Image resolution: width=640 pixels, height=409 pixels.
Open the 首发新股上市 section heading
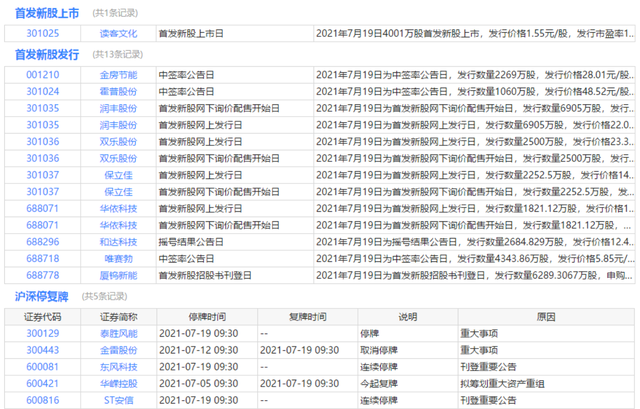pos(47,11)
